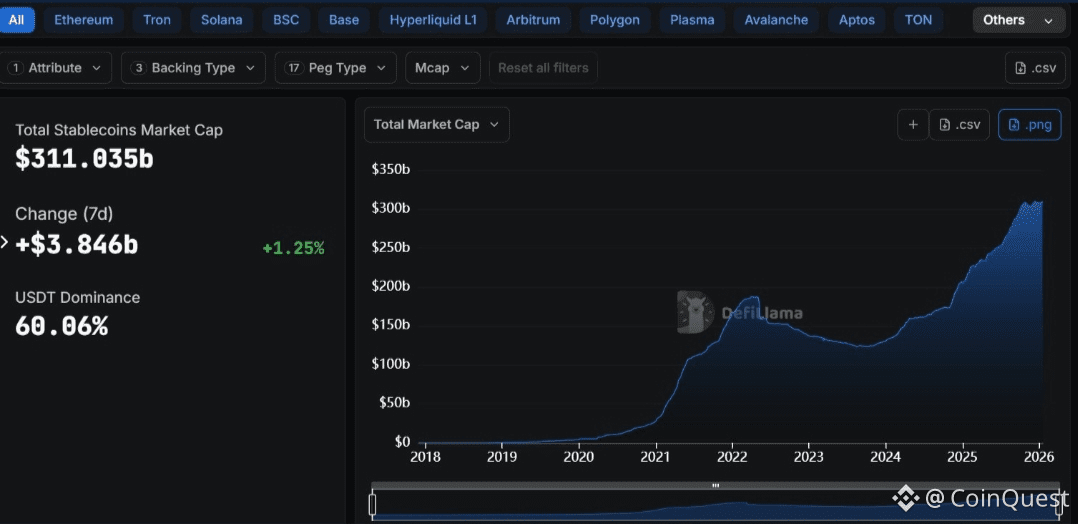Image resolution: width=1078 pixels, height=524 pixels.
Task: Click the .csv export in filter row
Action: click(x=1034, y=68)
